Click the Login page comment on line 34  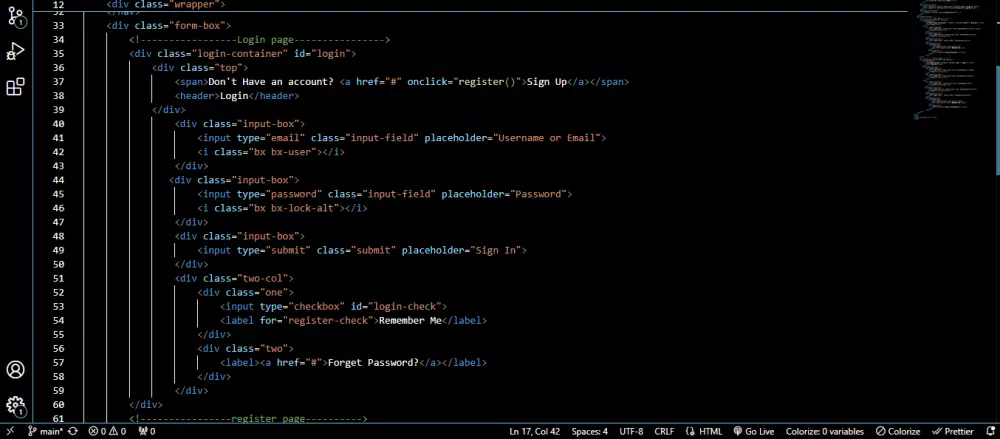260,40
